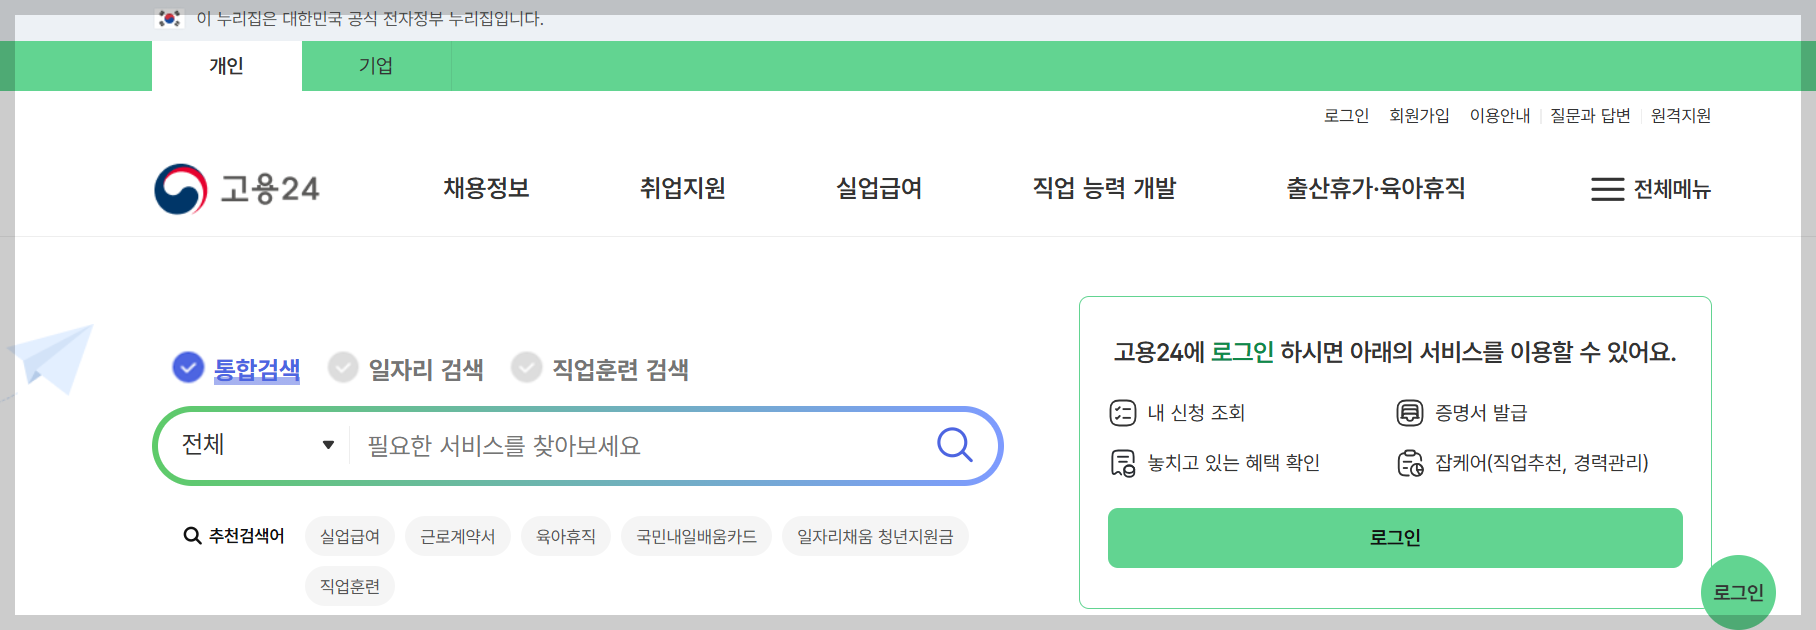Screen dimensions: 1816x630
Task: Open the 전체 category dropdown
Action: click(256, 445)
